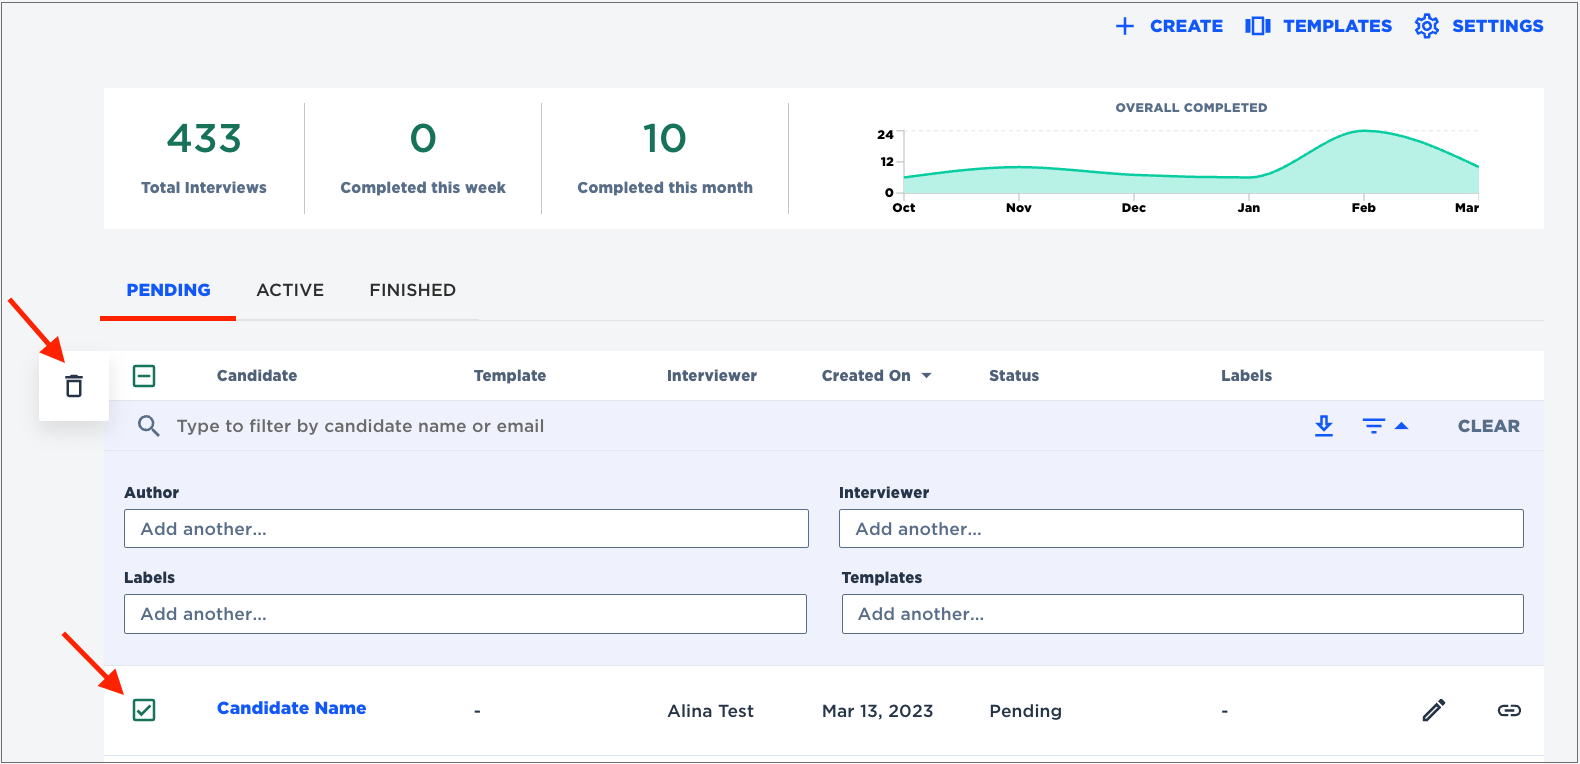Click the filter lines icon
Image resolution: width=1580 pixels, height=764 pixels.
pyautogui.click(x=1374, y=426)
